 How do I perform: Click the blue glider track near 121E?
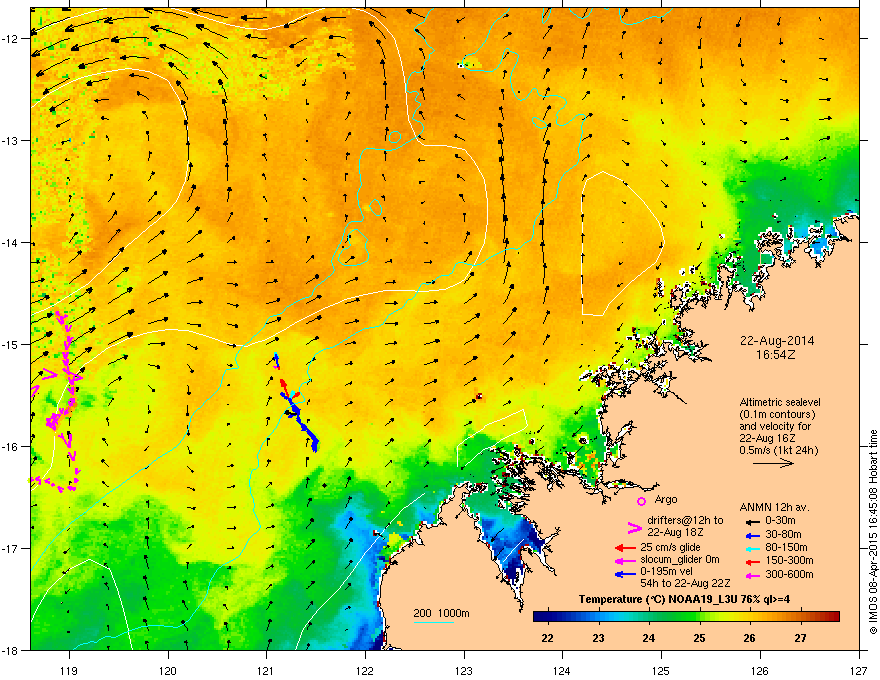point(301,422)
